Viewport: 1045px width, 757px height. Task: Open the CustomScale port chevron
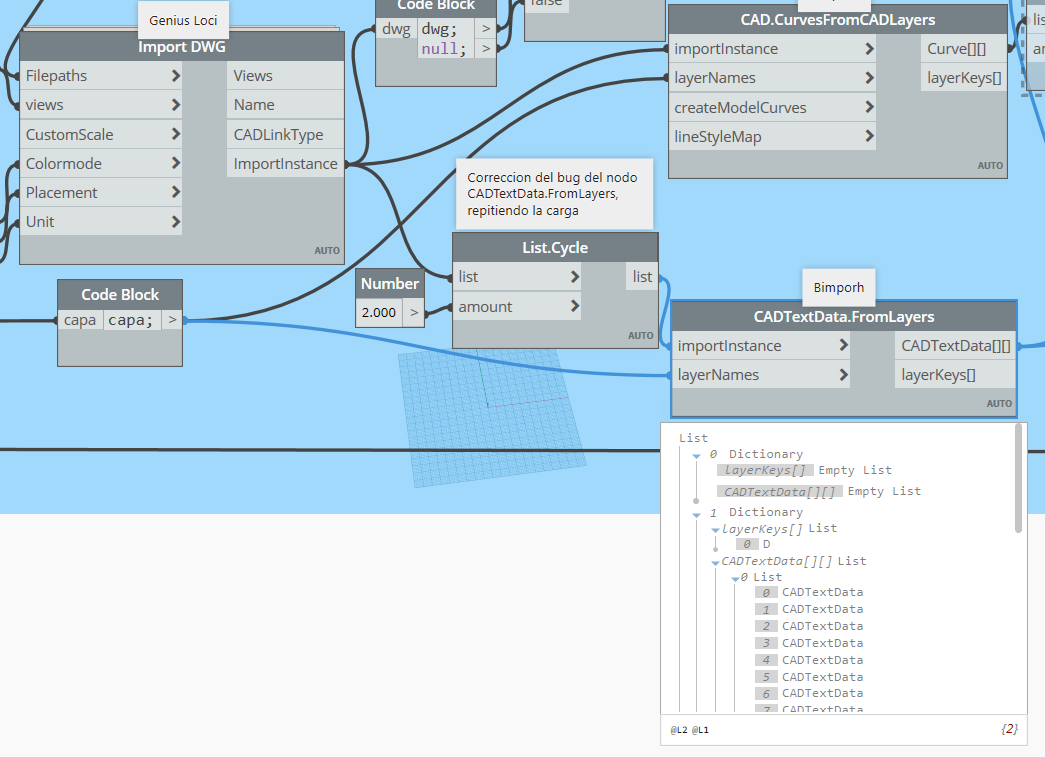(175, 134)
